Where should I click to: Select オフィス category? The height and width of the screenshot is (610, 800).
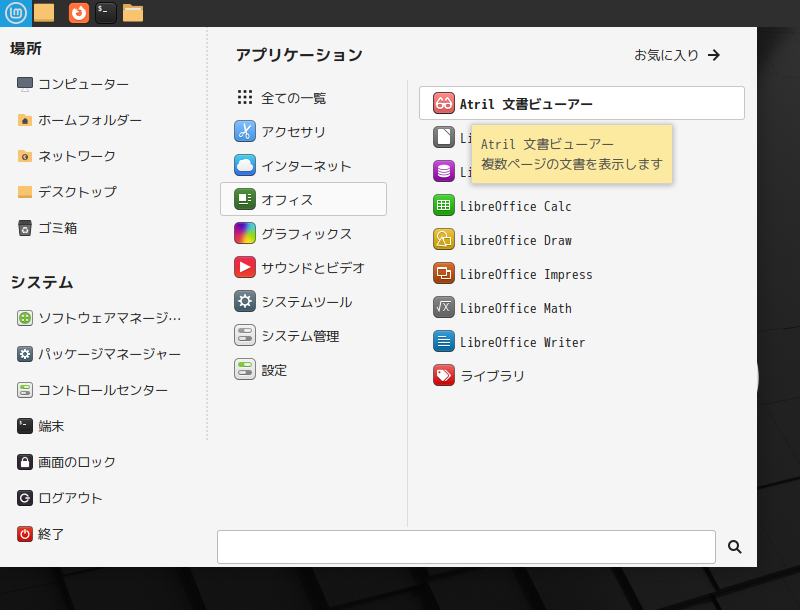click(303, 199)
